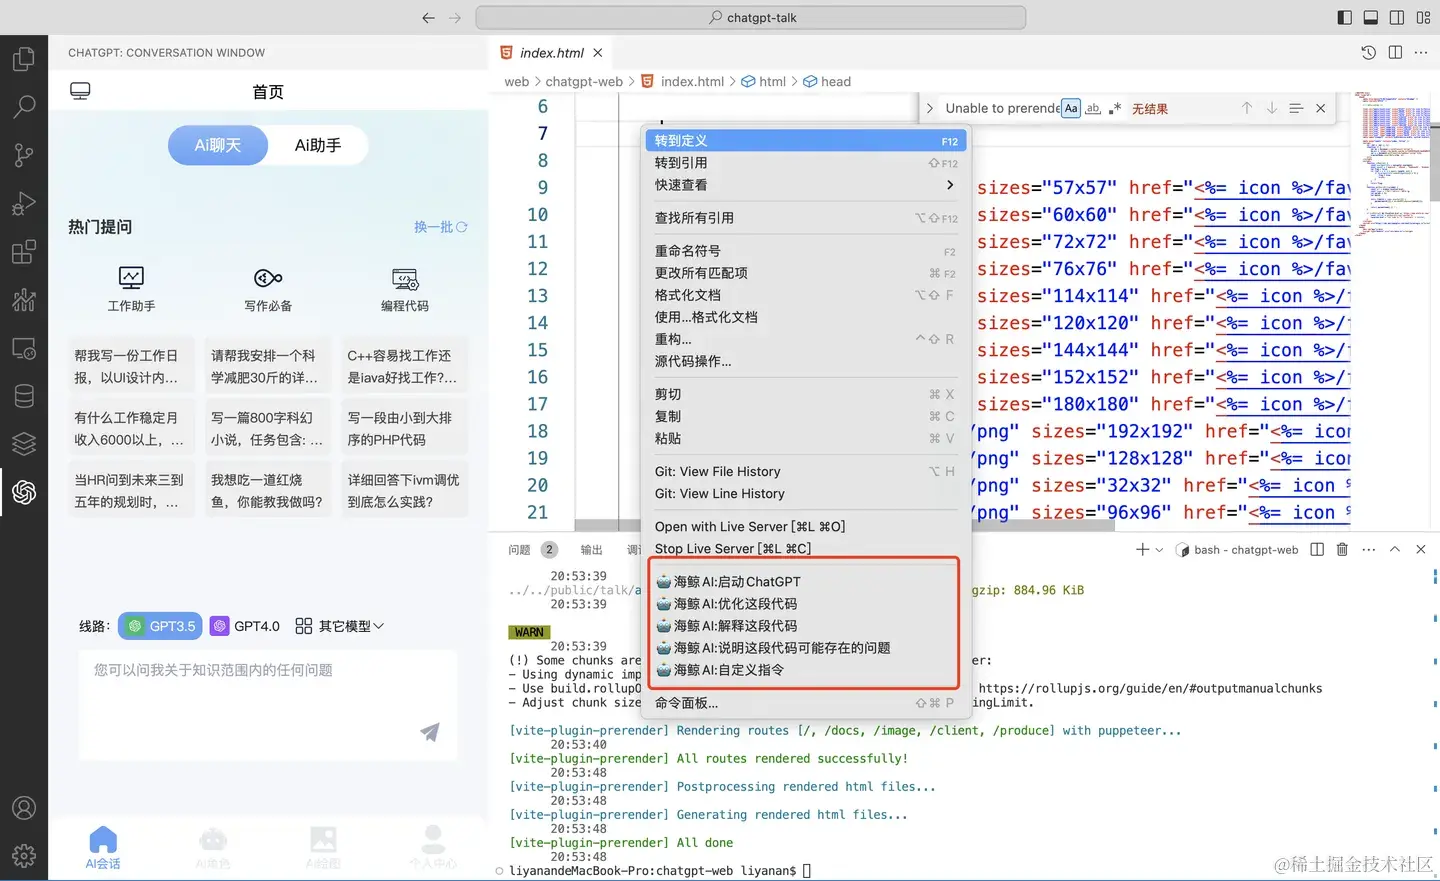Open 命令面板 from context menu
Image resolution: width=1440 pixels, height=881 pixels.
click(806, 703)
